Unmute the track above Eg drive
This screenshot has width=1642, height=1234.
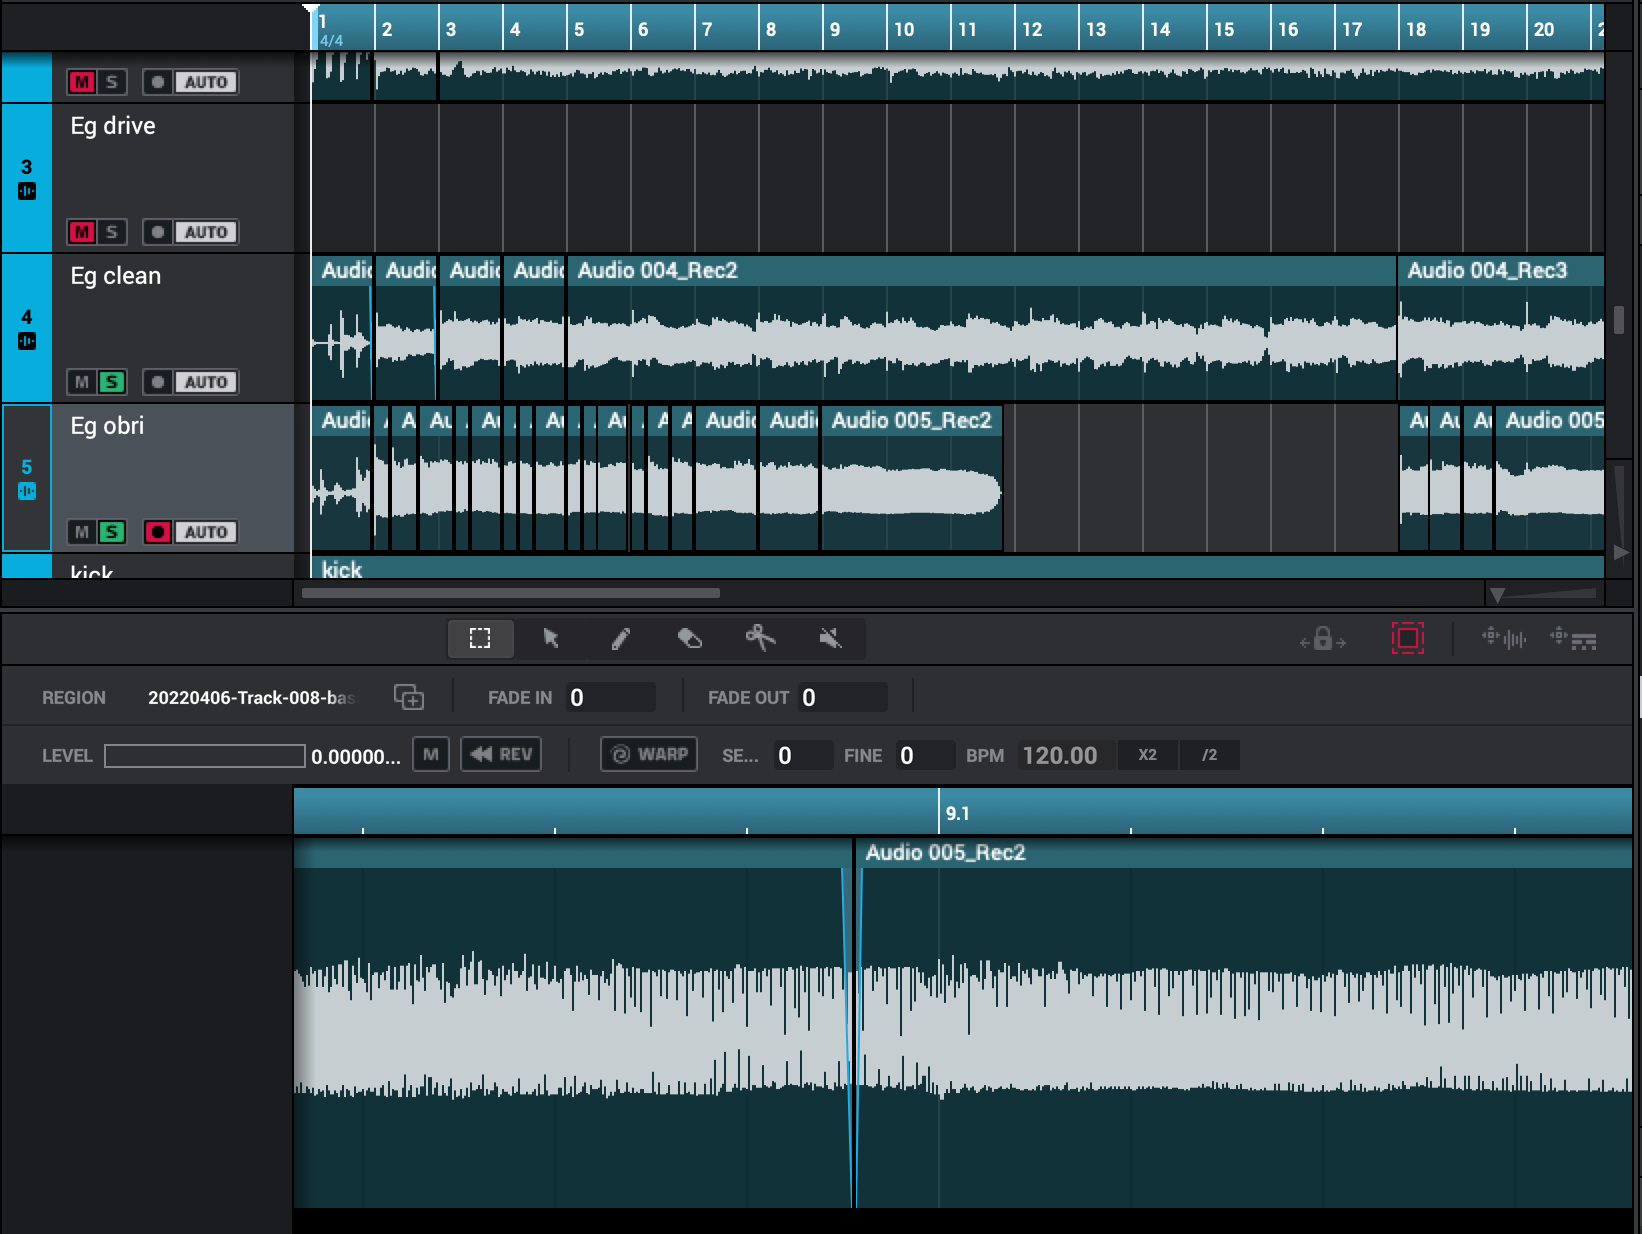click(82, 82)
